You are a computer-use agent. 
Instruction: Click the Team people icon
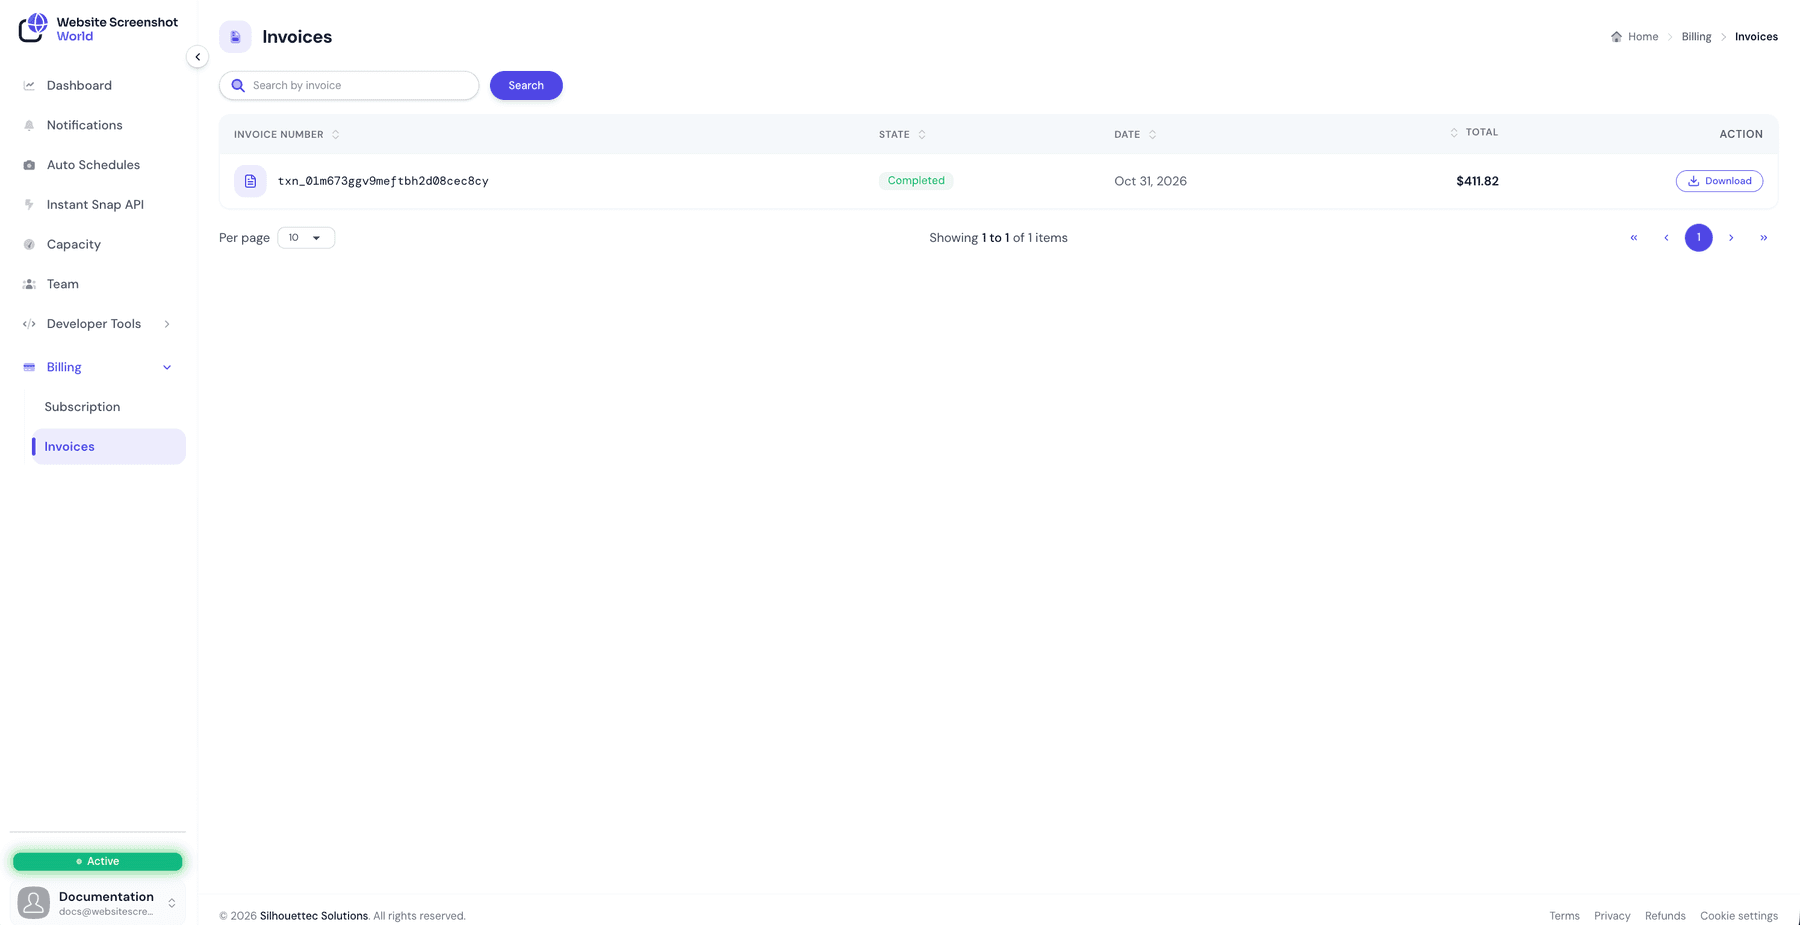coord(29,284)
